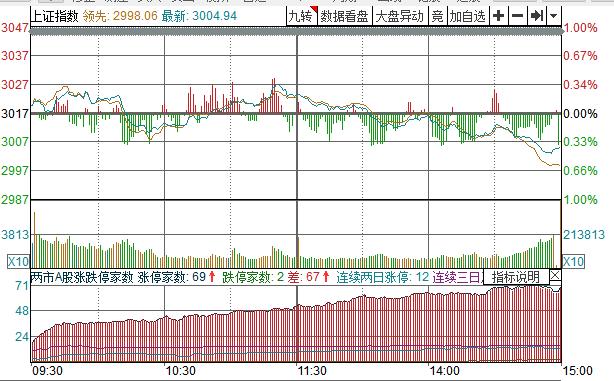Click the 24 limit-up scale label

22,336
